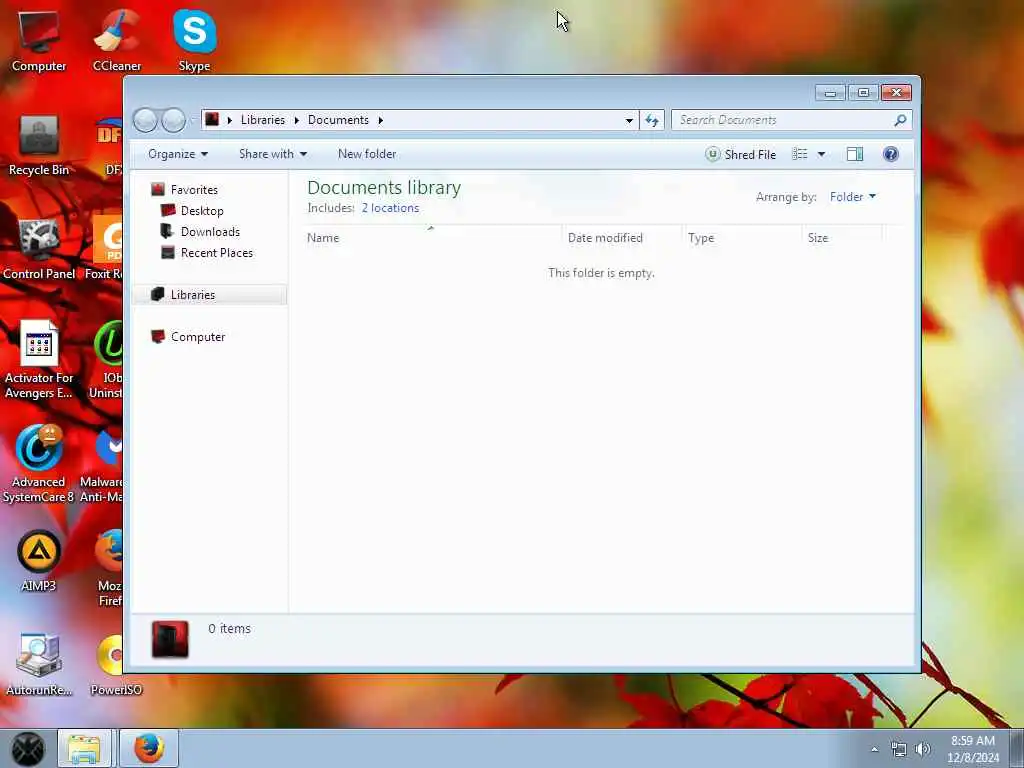Open the network tray icon
1024x768 pixels.
point(899,750)
